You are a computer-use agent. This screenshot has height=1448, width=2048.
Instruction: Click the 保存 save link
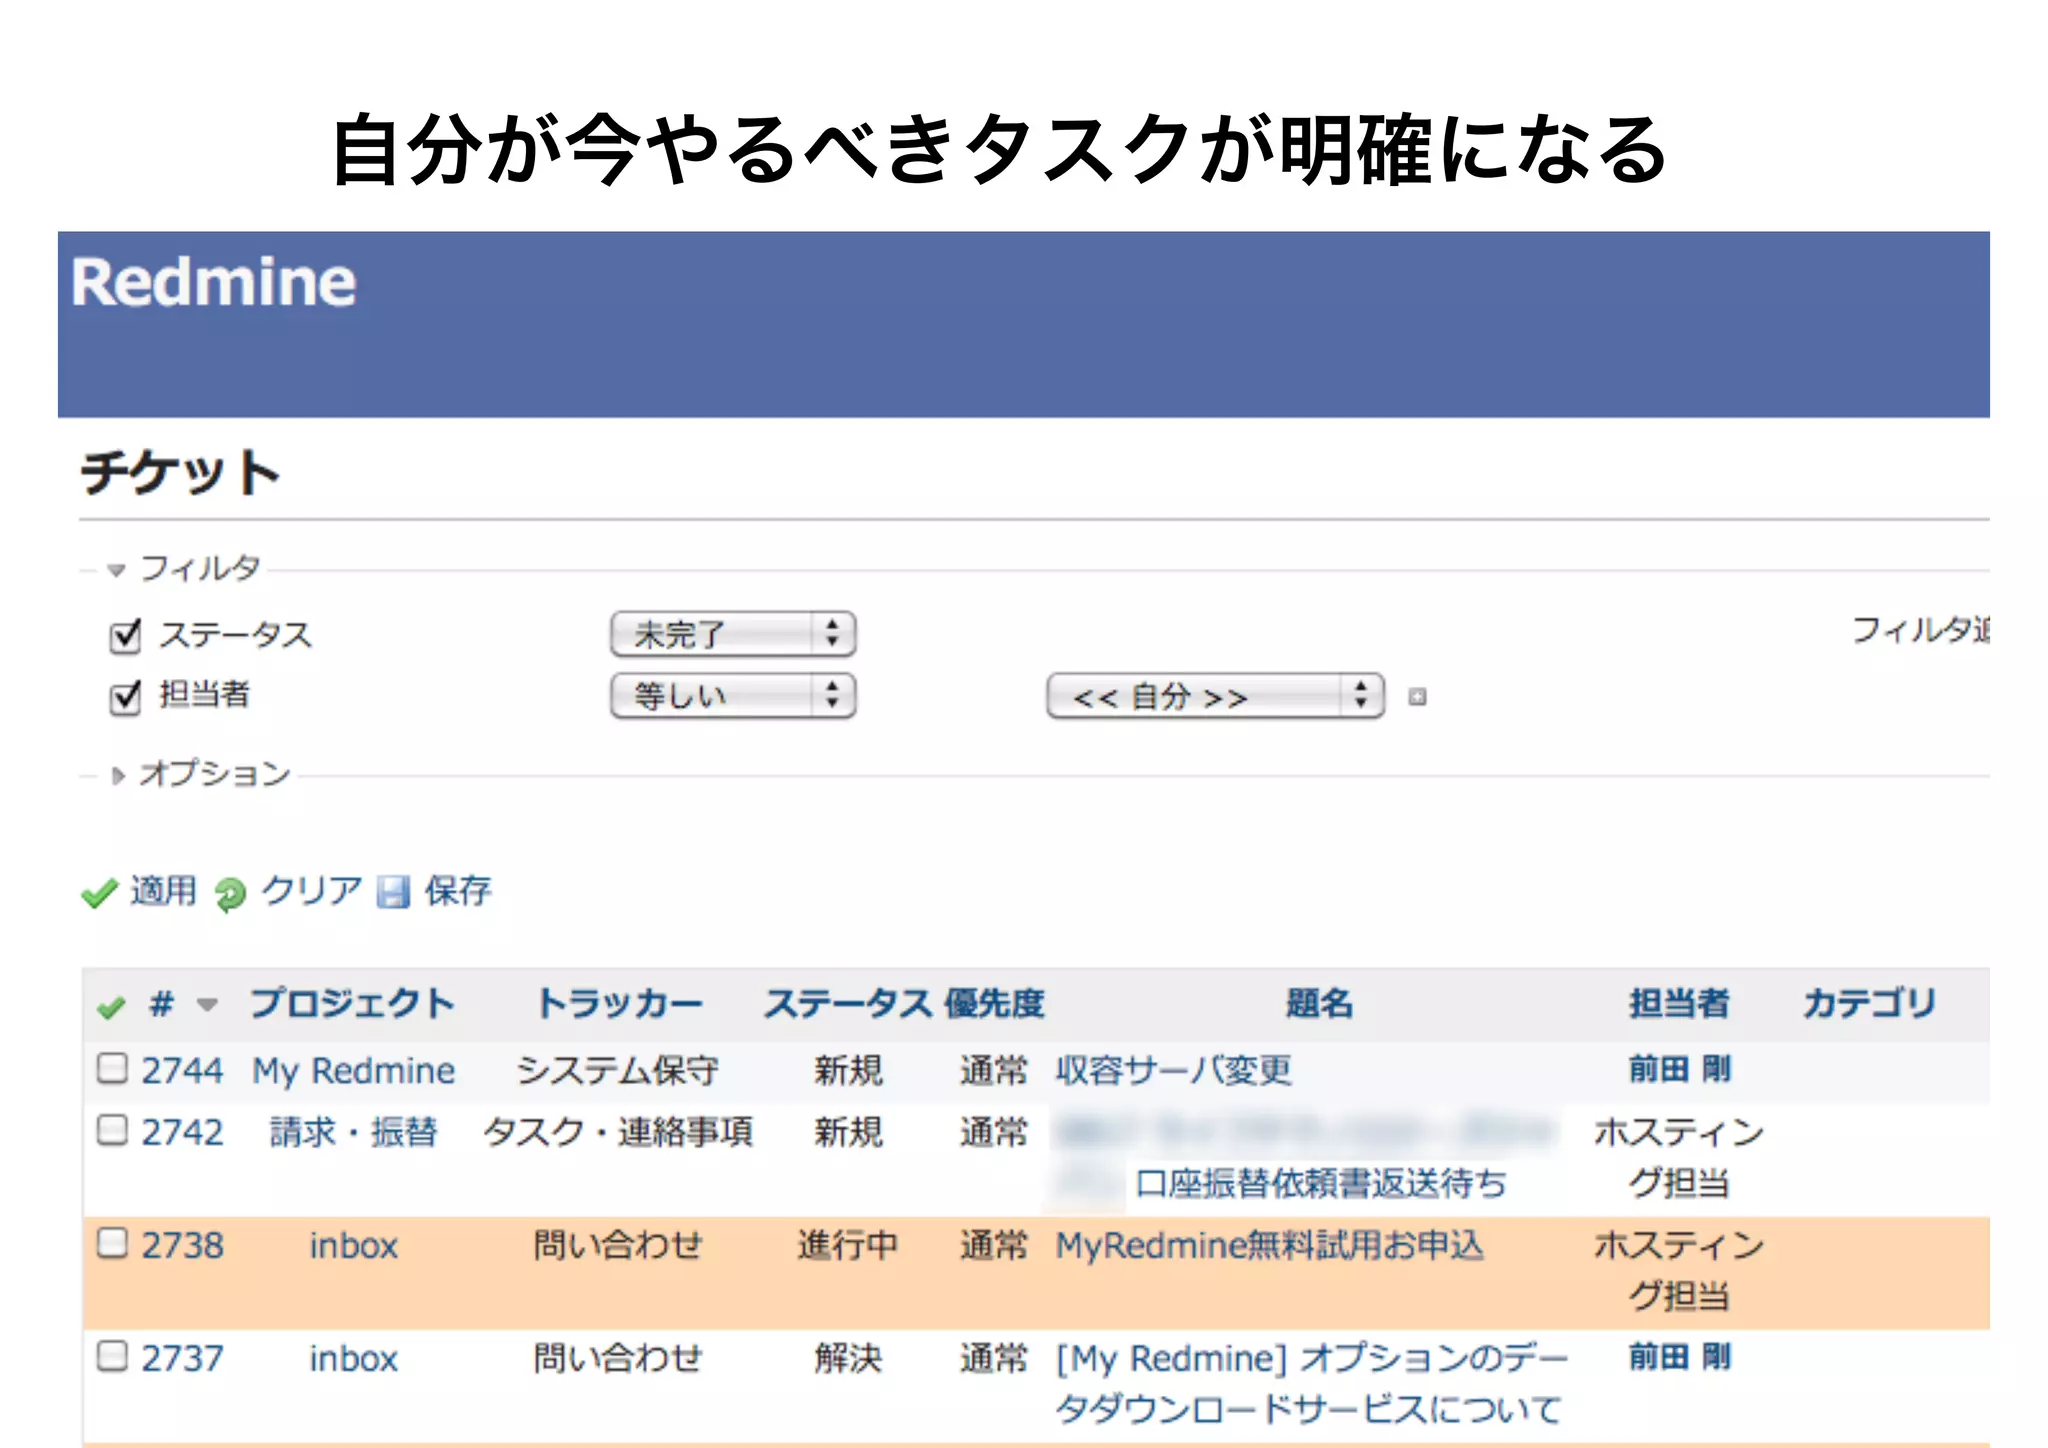click(x=458, y=890)
